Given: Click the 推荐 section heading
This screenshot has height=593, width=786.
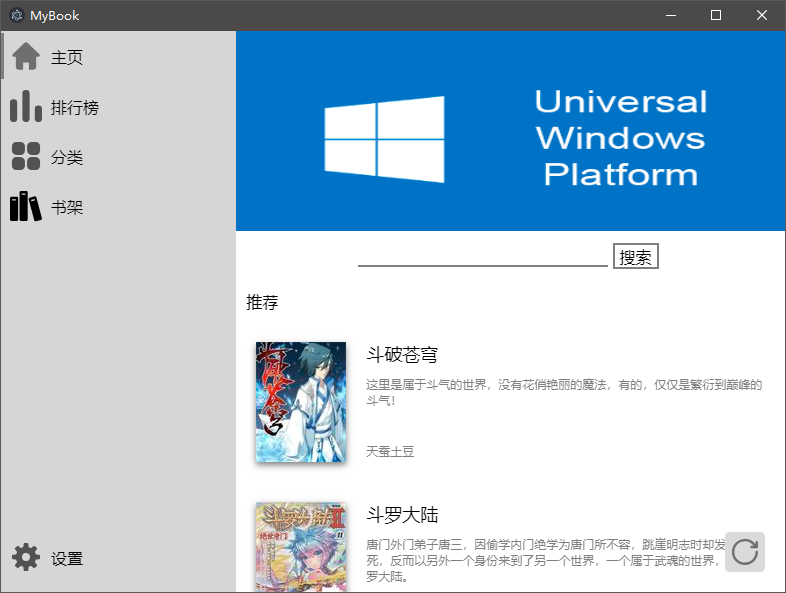Looking at the screenshot, I should pyautogui.click(x=262, y=302).
